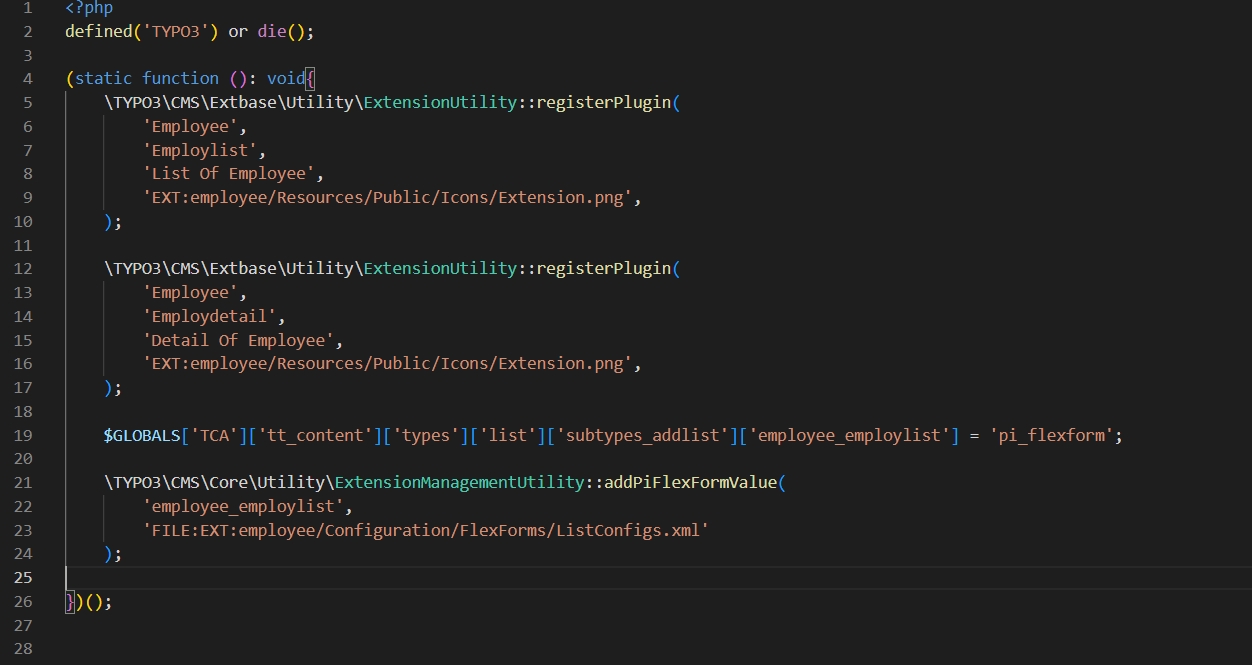Viewport: 1252px width, 665px height.
Task: Click the void return type keyword
Action: tap(285, 78)
